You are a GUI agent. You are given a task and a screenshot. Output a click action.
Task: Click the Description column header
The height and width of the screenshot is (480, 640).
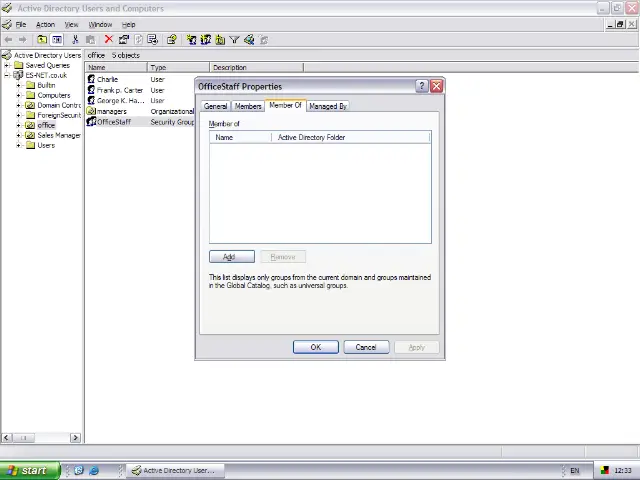(256, 67)
